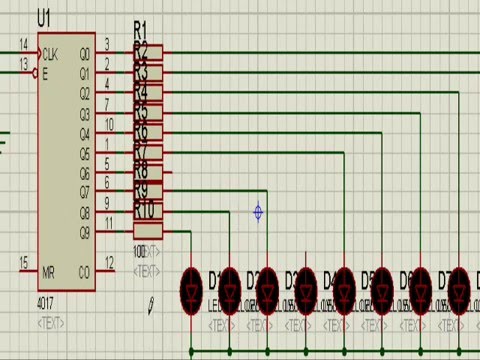This screenshot has width=480, height=360.
Task: Click the 4017 part value text
Action: tap(45, 303)
